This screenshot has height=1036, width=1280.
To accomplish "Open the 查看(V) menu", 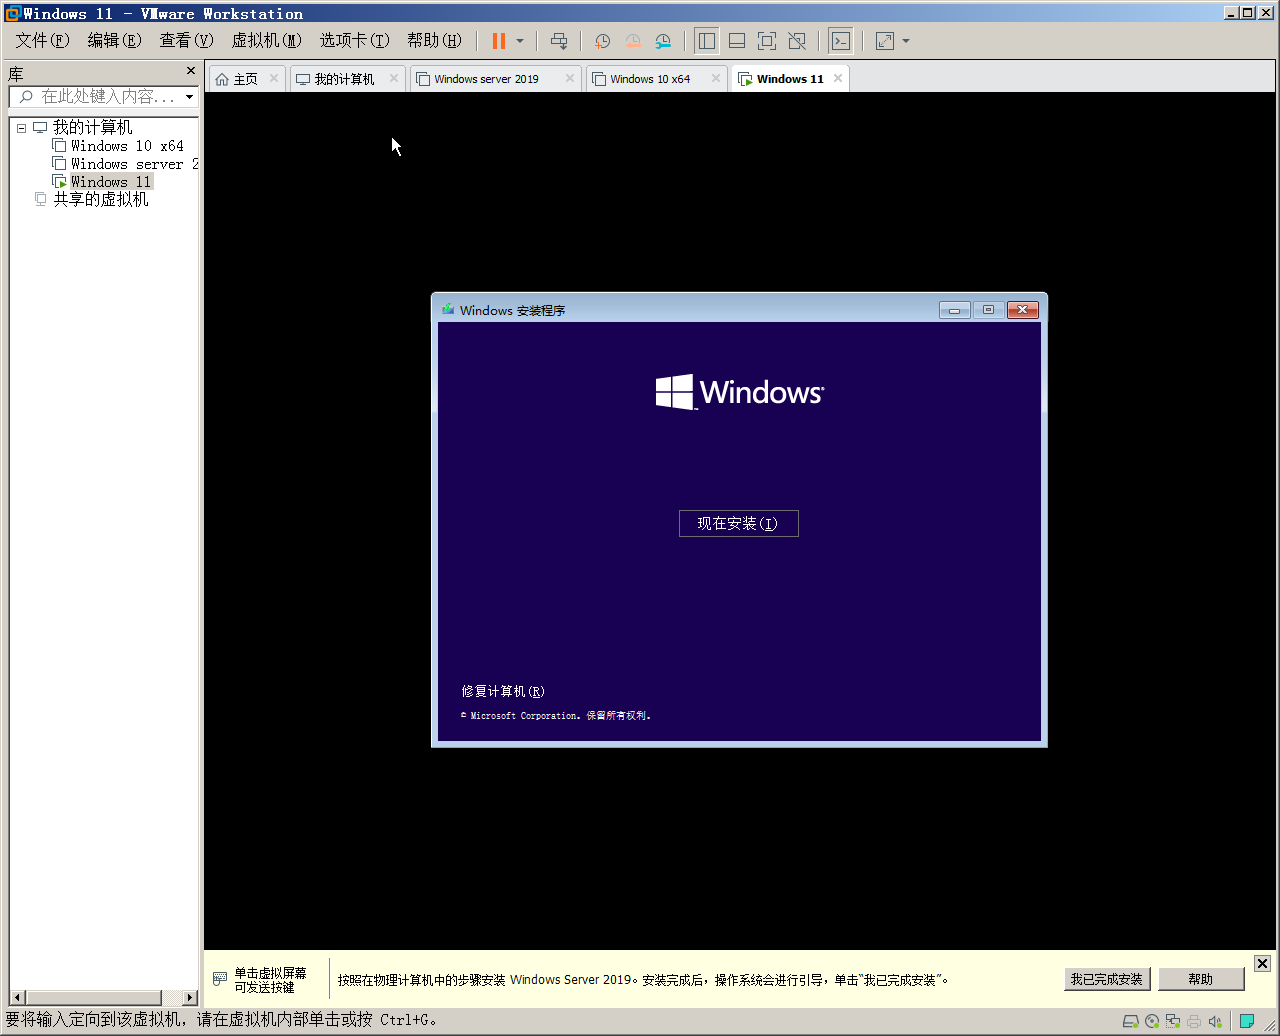I will (x=187, y=40).
